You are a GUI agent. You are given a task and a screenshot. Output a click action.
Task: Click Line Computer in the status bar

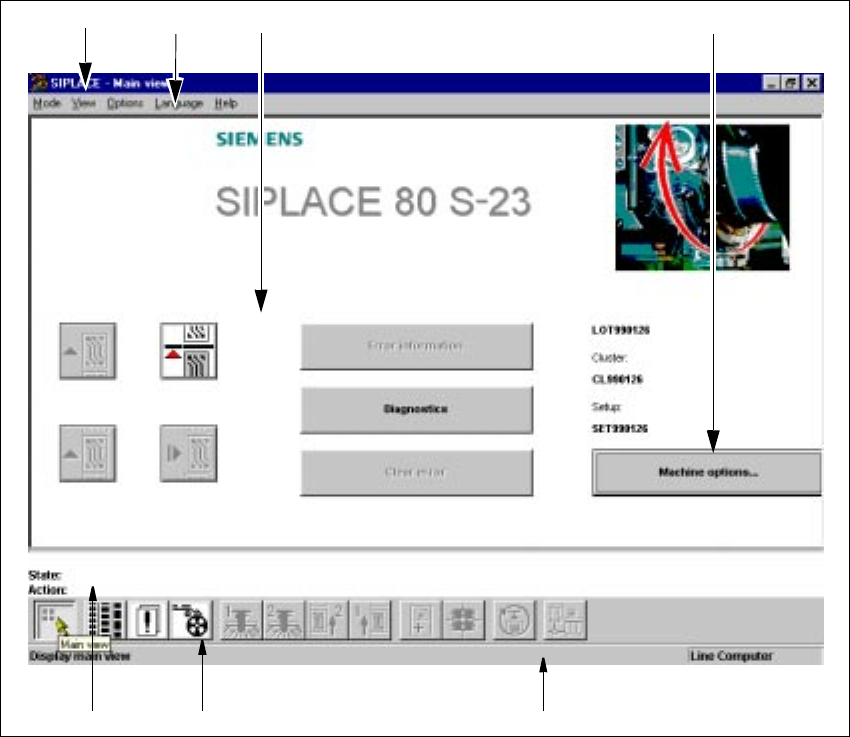pyautogui.click(x=731, y=656)
